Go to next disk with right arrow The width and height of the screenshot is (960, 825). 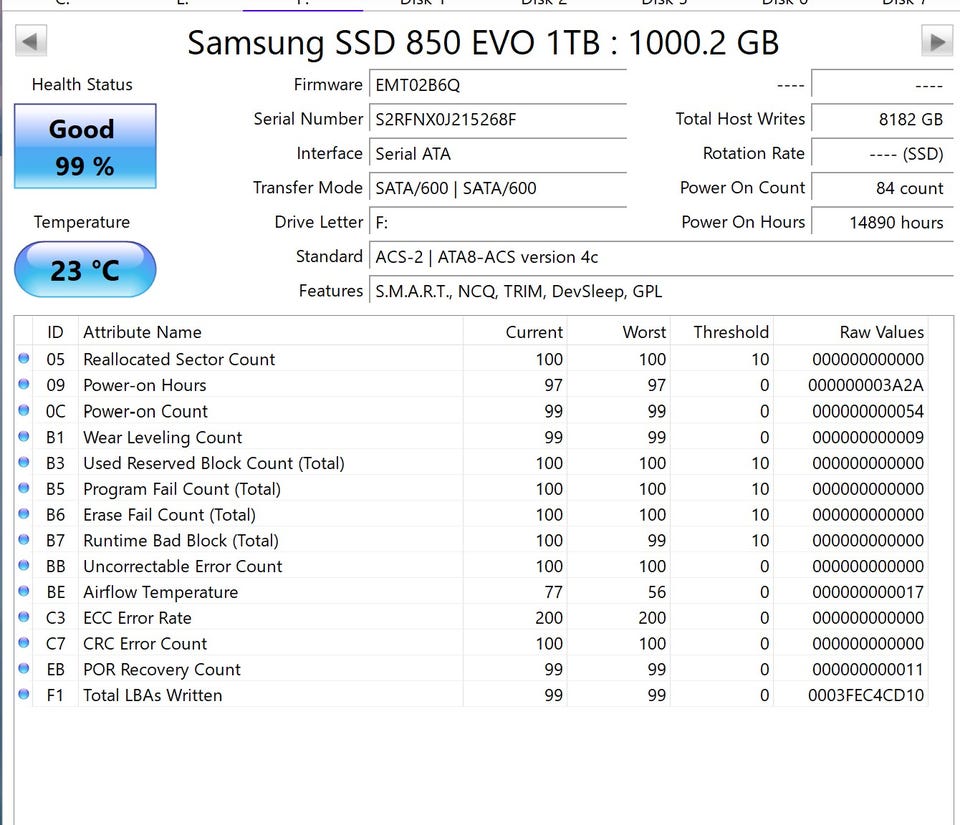[x=937, y=42]
